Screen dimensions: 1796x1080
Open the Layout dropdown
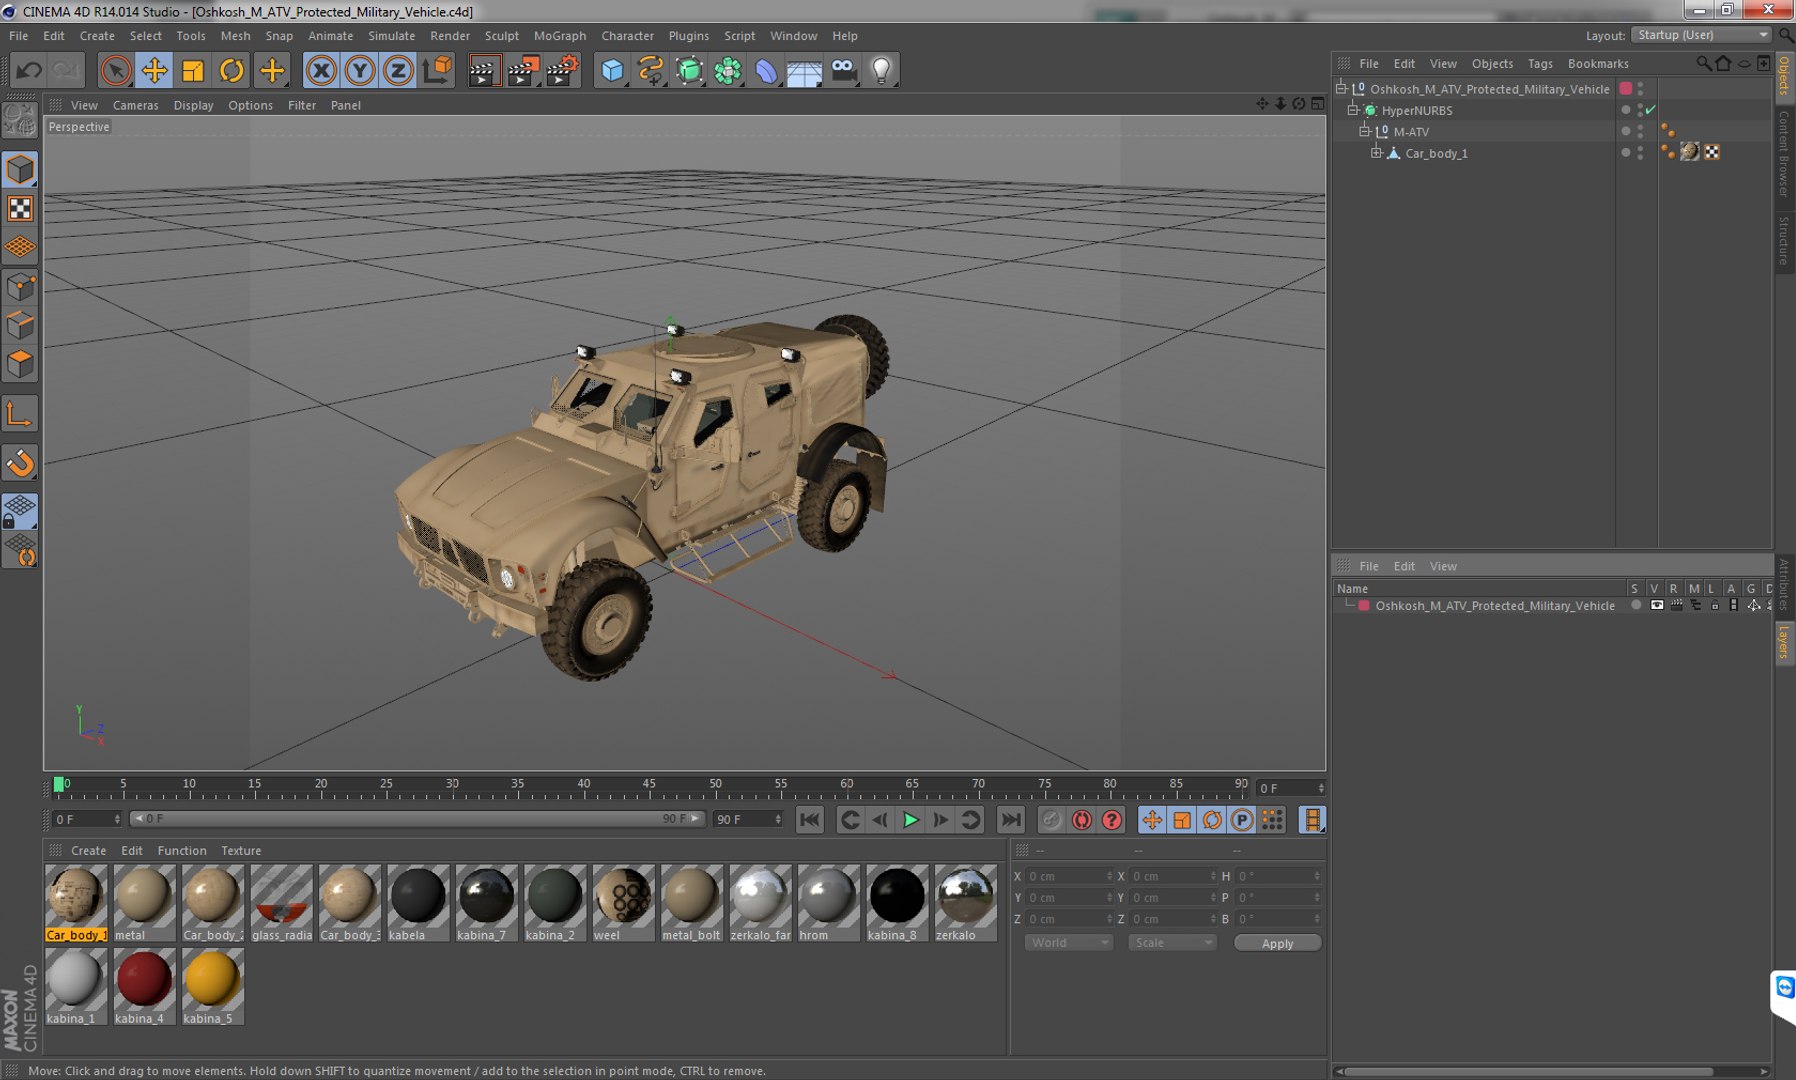coord(1701,35)
